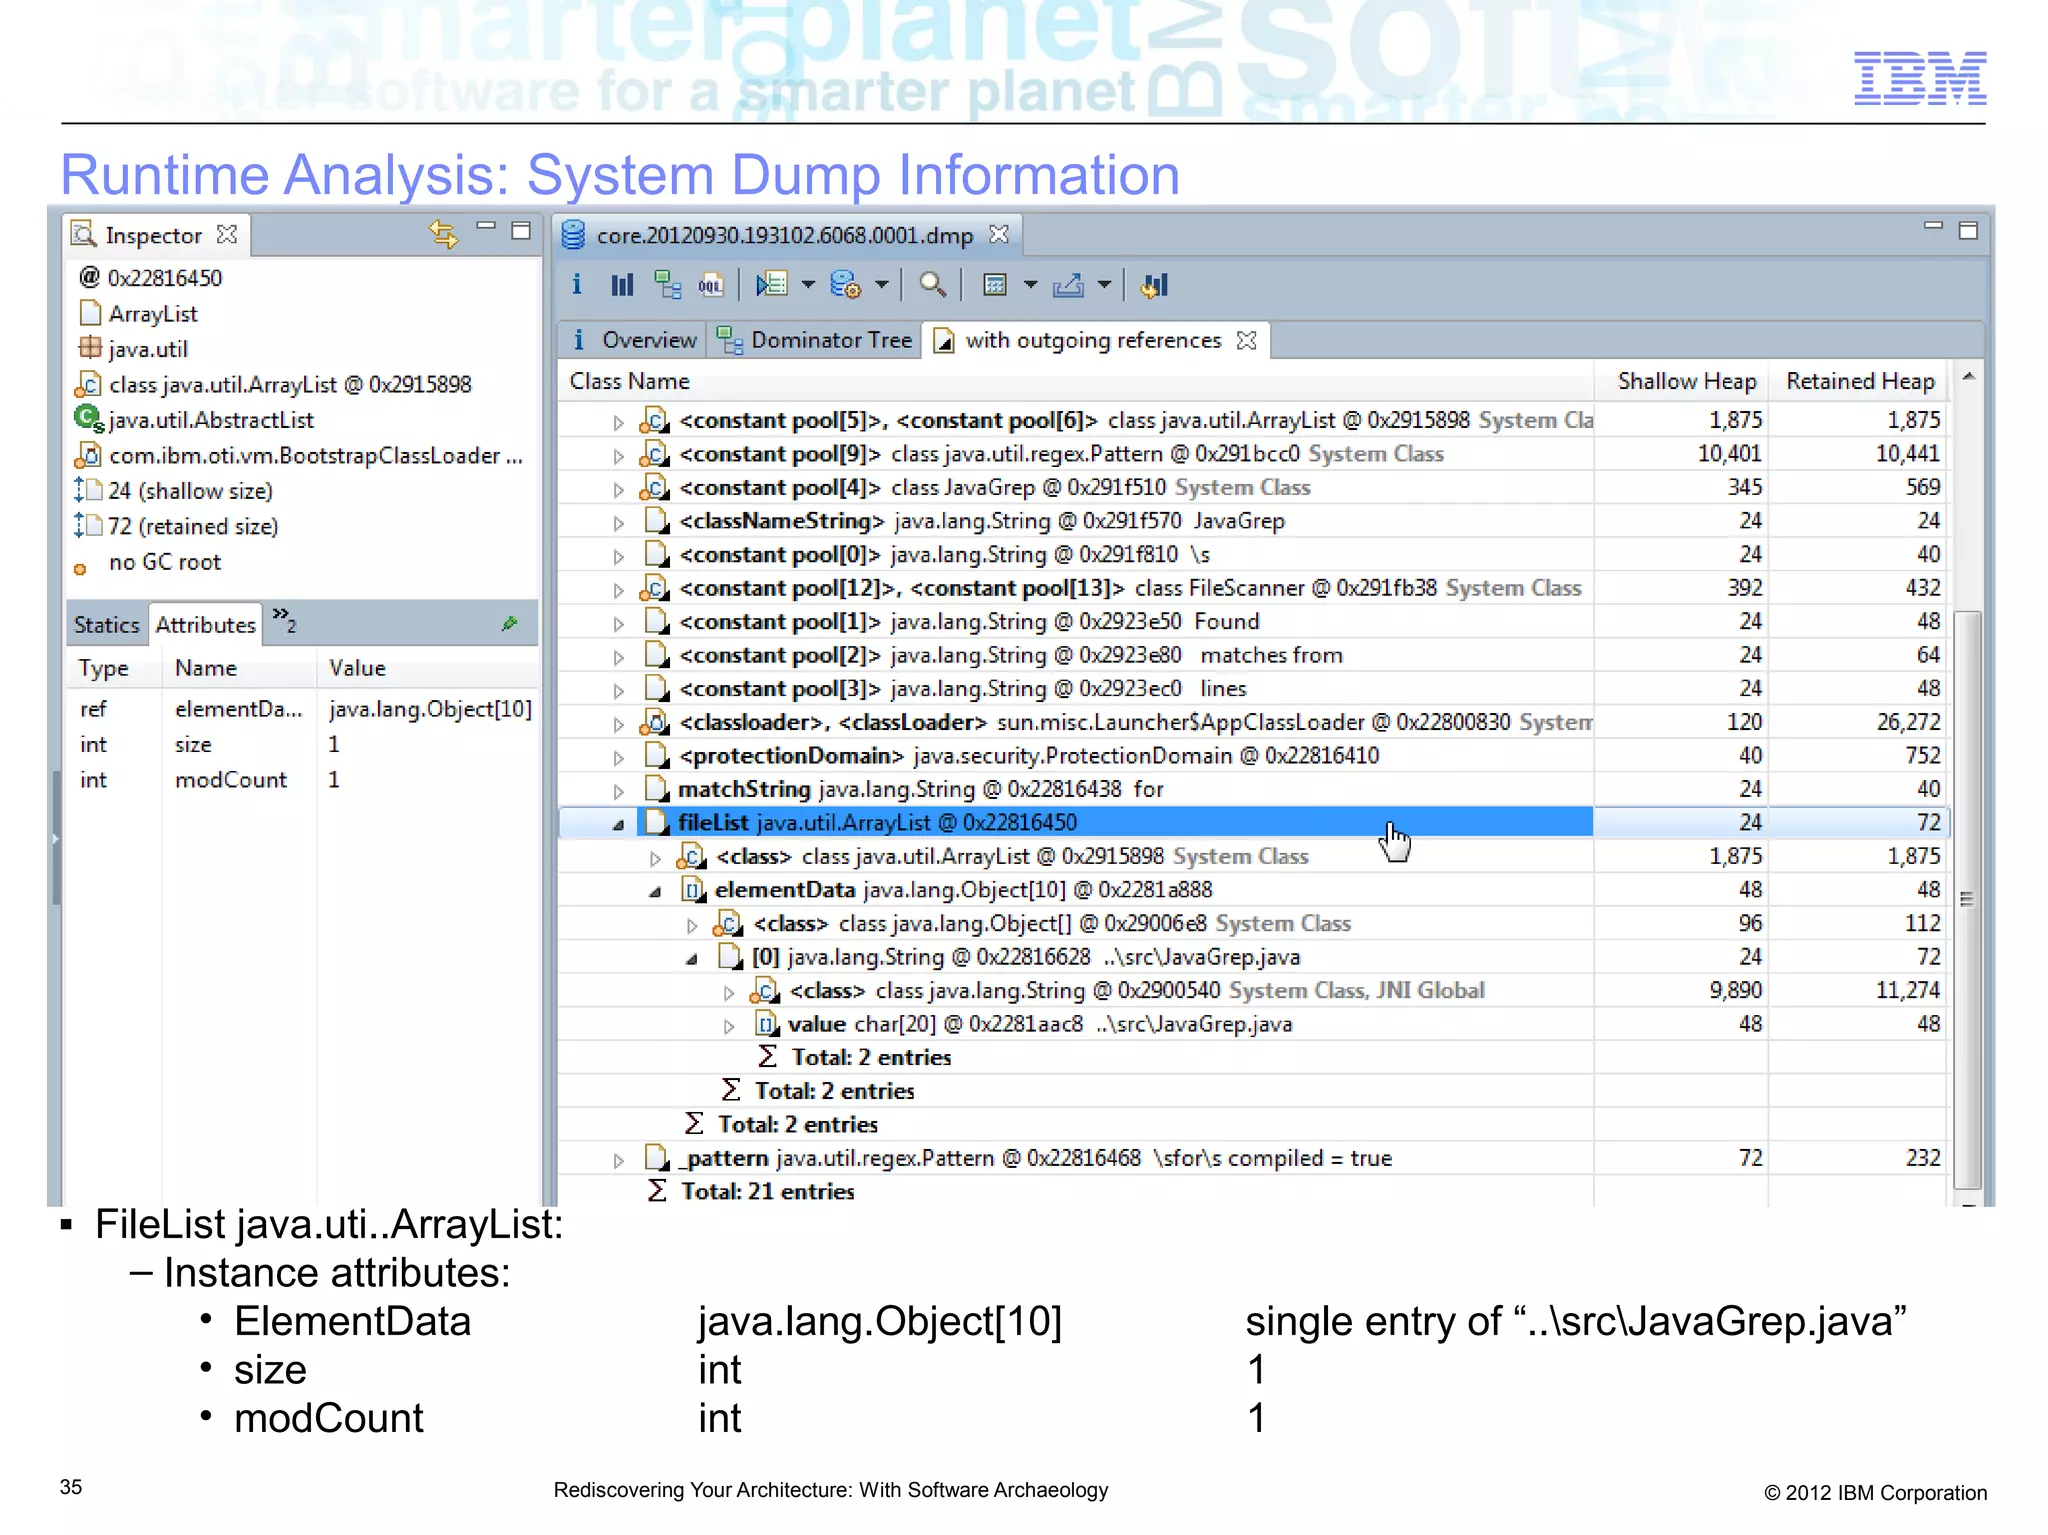Open the Histogram toolbar icon
The image size is (2048, 1535).
(622, 285)
